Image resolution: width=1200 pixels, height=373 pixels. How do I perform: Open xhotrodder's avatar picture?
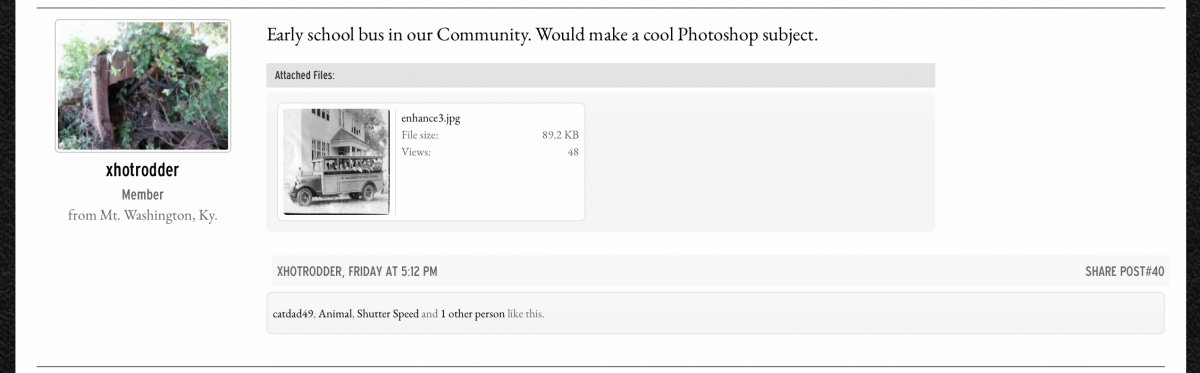tap(143, 86)
